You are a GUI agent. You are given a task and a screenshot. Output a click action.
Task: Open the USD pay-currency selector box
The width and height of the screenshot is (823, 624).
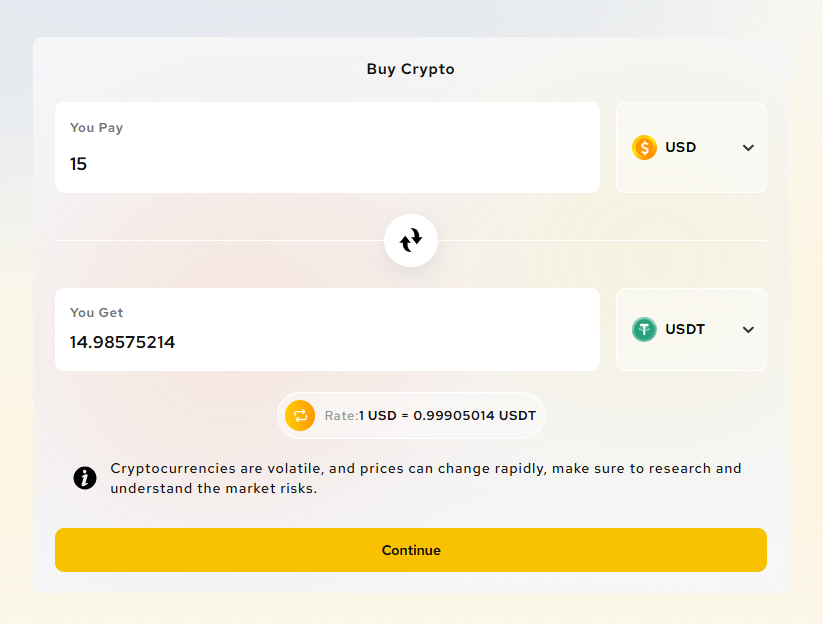[x=691, y=147]
